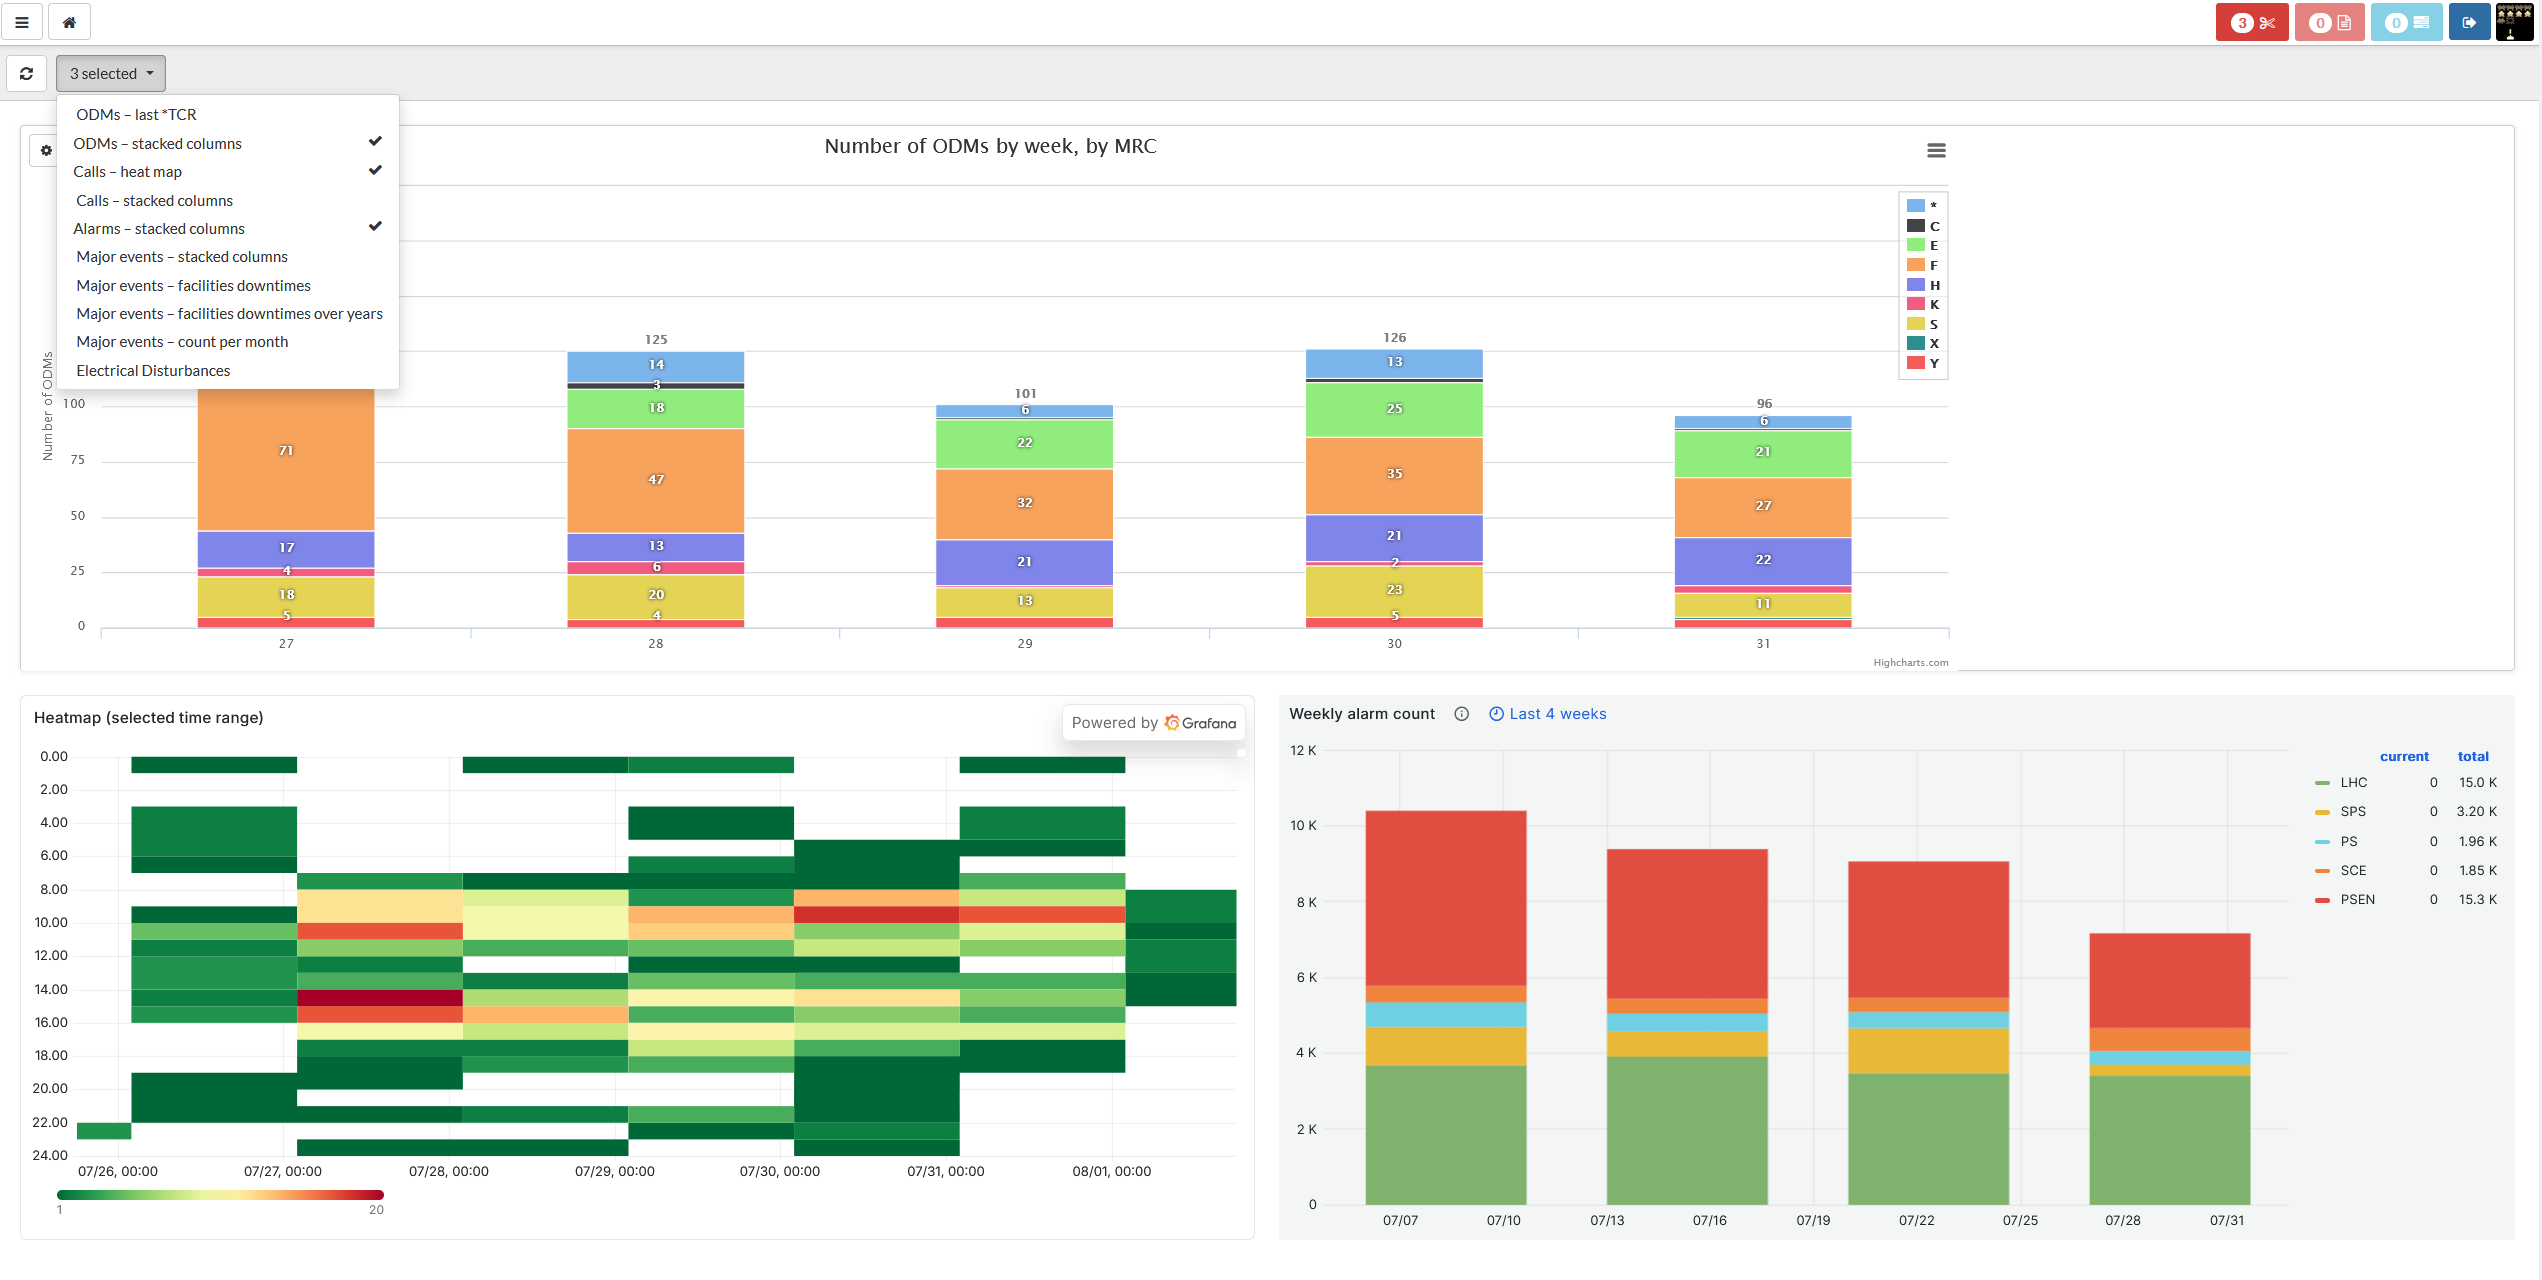This screenshot has height=1280, width=2542.
Task: Click the logout arrow icon
Action: (2469, 22)
